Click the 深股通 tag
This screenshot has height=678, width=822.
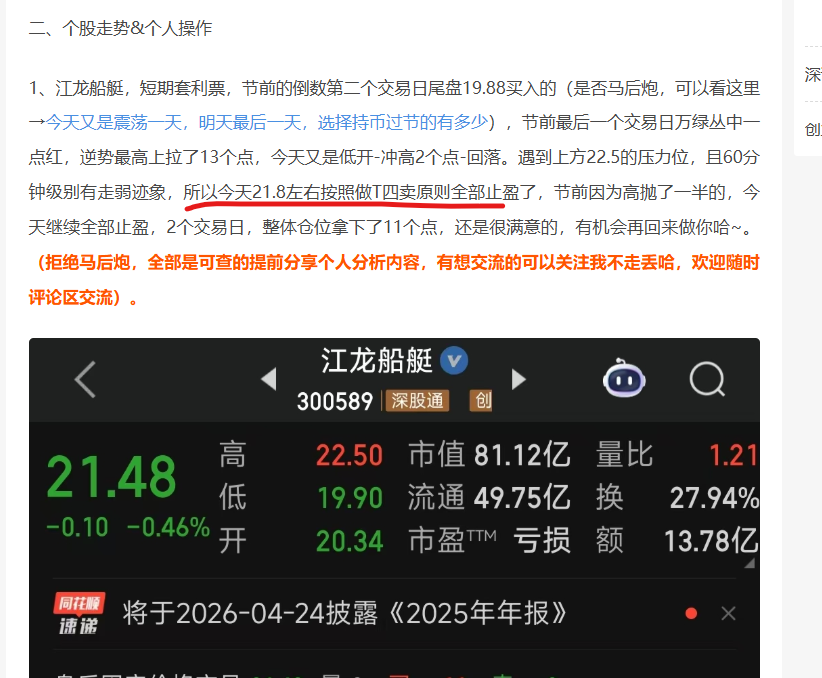[x=417, y=401]
